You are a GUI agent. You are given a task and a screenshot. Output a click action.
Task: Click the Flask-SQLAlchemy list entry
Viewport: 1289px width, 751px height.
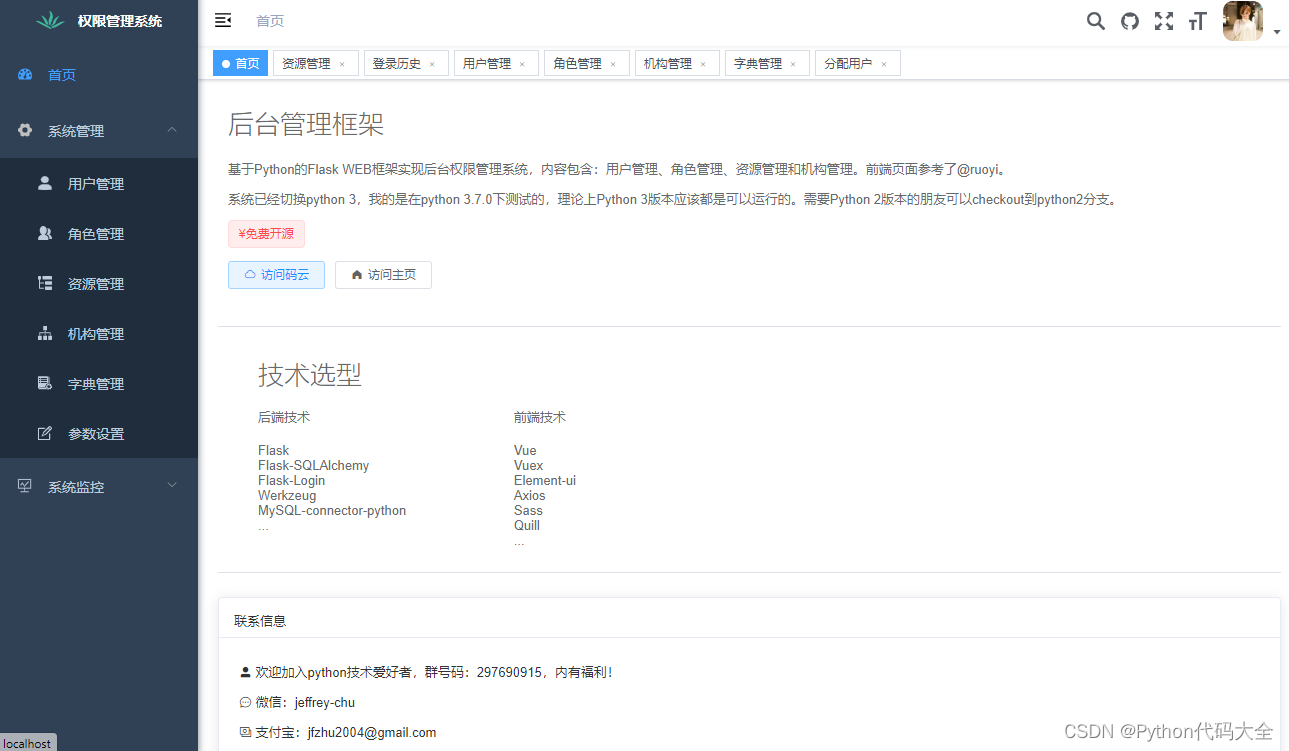point(314,466)
